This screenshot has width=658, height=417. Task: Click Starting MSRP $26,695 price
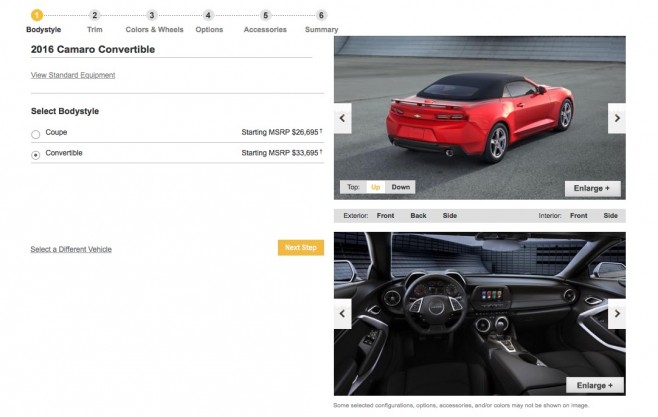(282, 132)
